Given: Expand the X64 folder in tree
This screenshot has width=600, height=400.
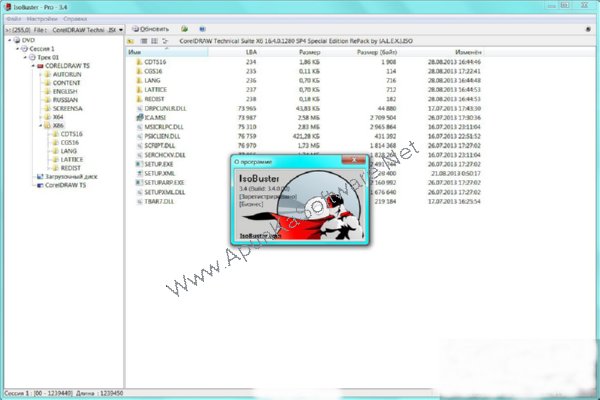Looking at the screenshot, I should (x=41, y=117).
